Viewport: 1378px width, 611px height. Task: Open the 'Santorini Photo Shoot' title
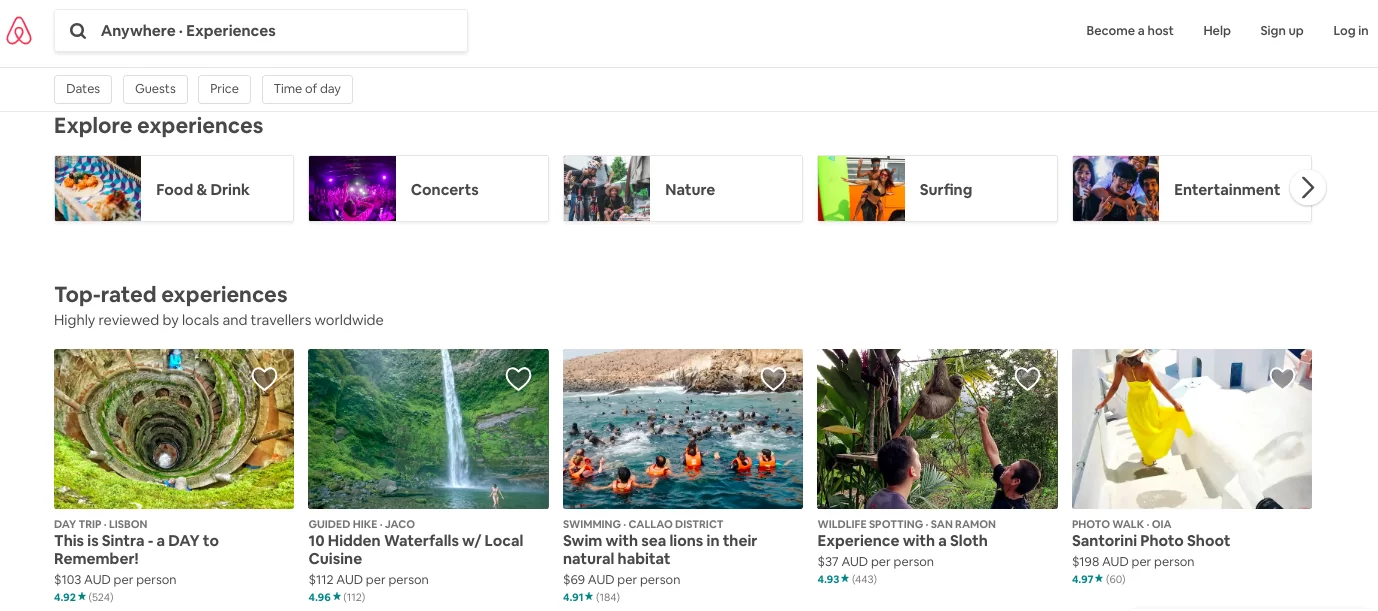(1151, 541)
